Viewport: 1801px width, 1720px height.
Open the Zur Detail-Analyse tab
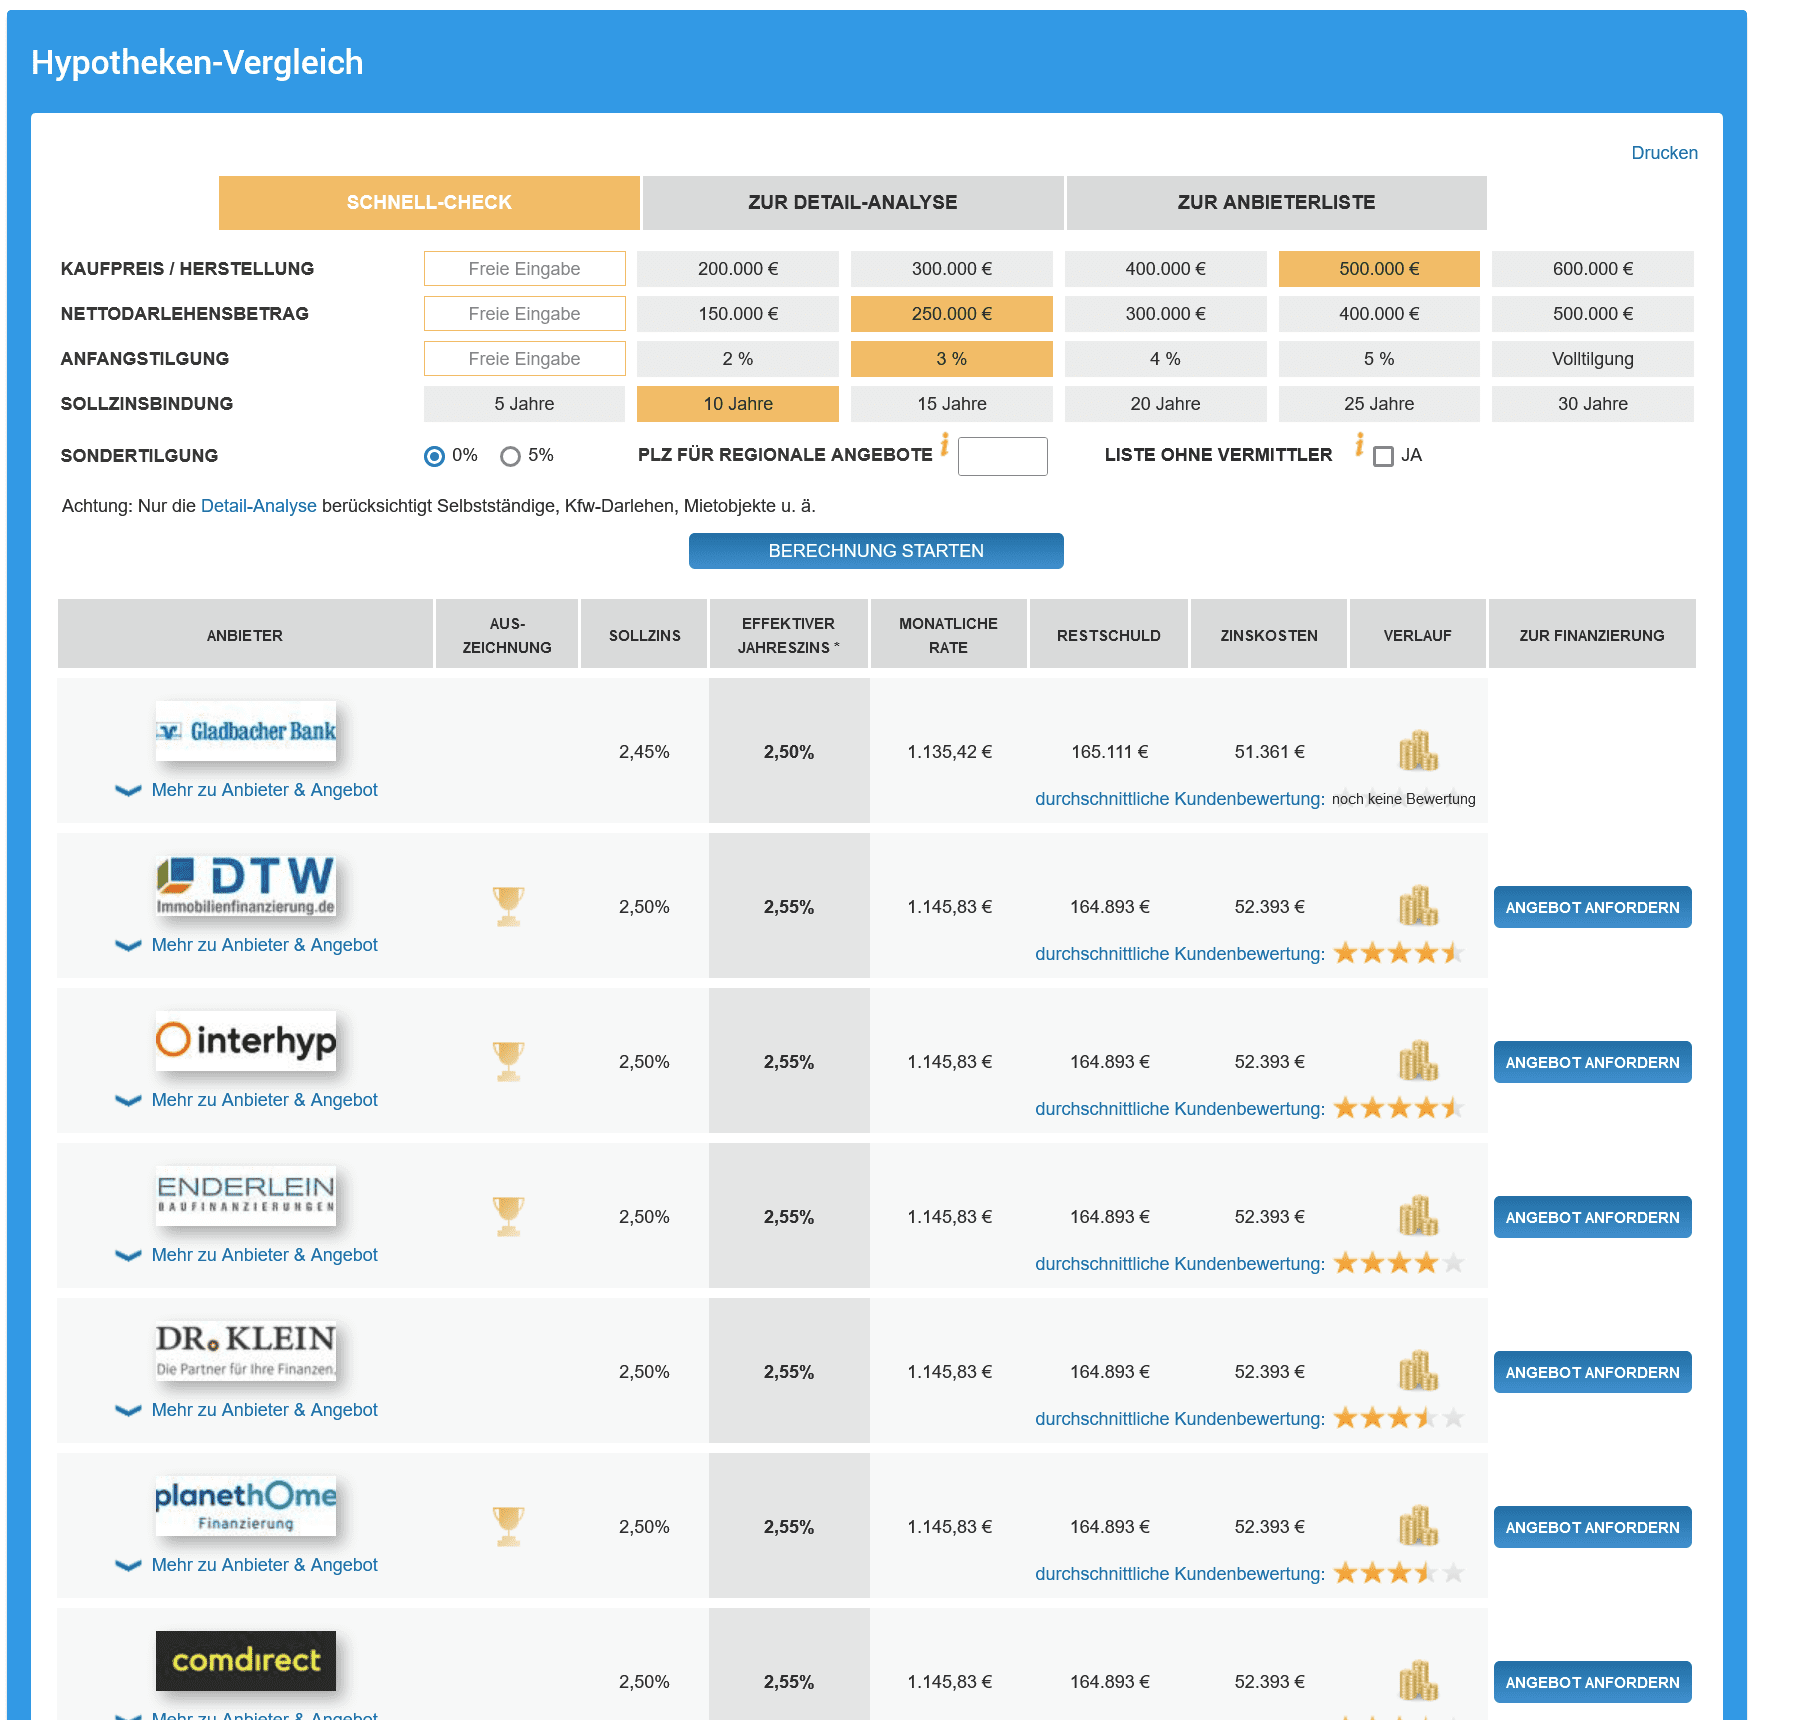(x=853, y=203)
